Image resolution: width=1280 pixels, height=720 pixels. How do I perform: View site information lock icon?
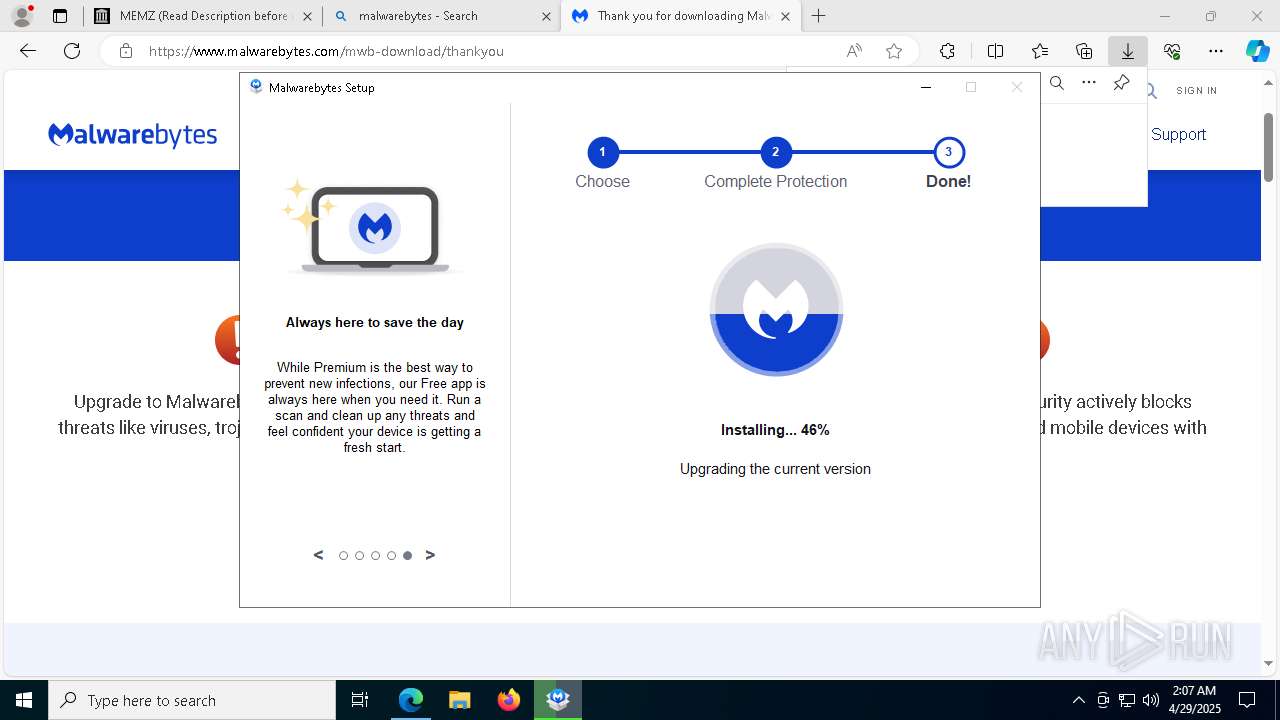tap(126, 51)
